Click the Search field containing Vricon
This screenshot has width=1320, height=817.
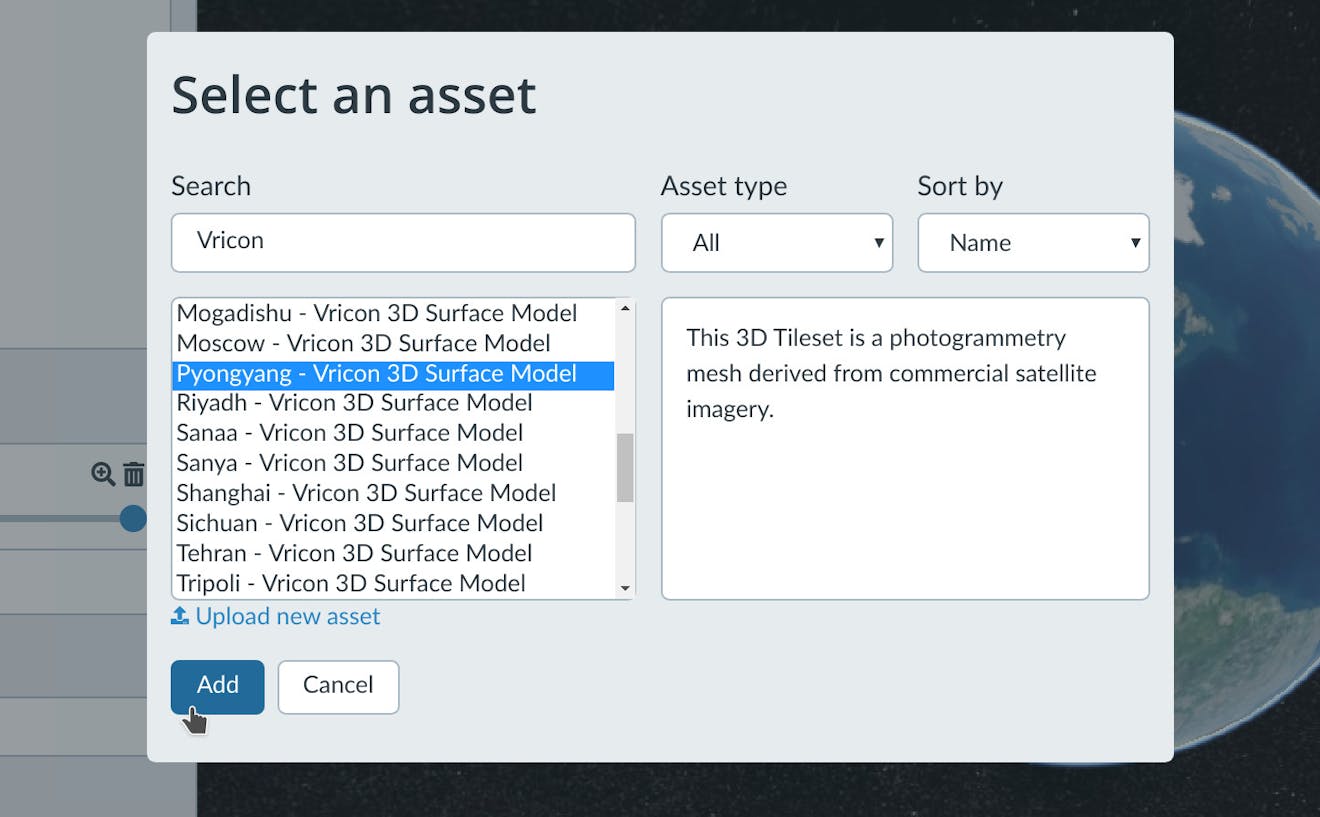[x=403, y=242]
